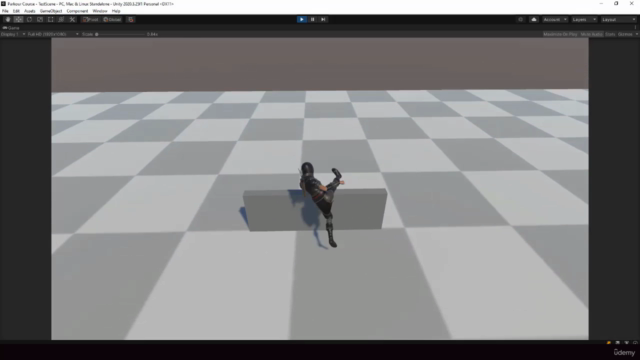Select the Game view tab
The image size is (640, 360).
click(x=11, y=28)
